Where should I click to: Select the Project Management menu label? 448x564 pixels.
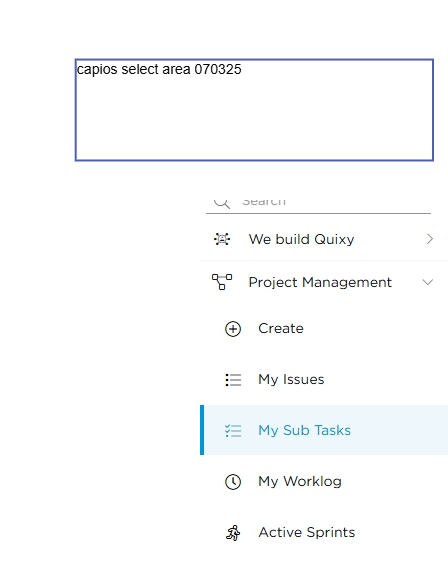point(320,282)
